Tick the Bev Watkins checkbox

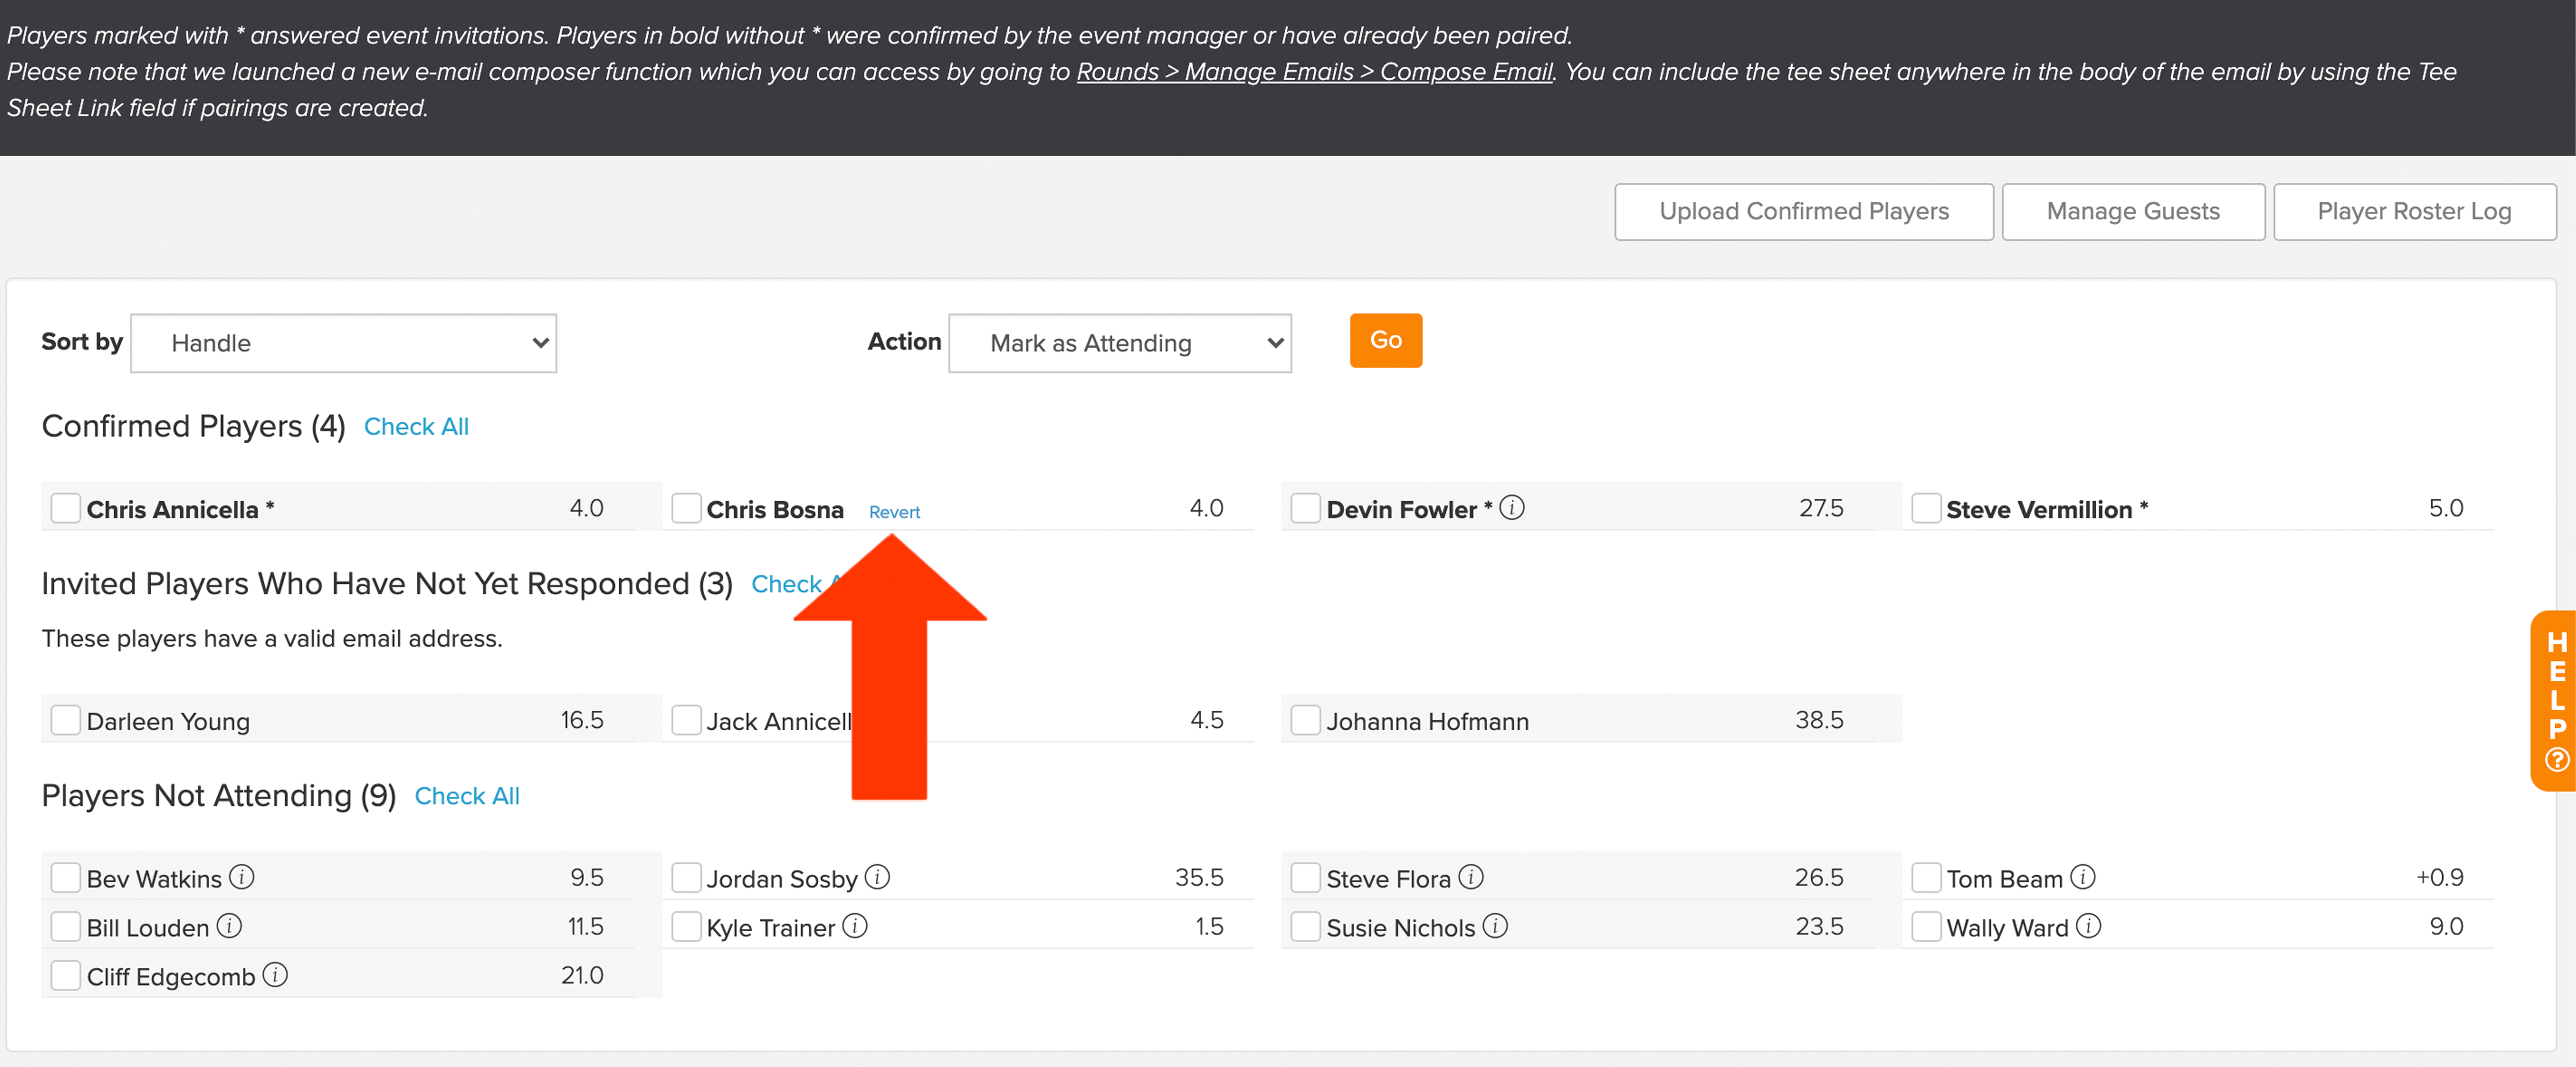click(x=66, y=878)
